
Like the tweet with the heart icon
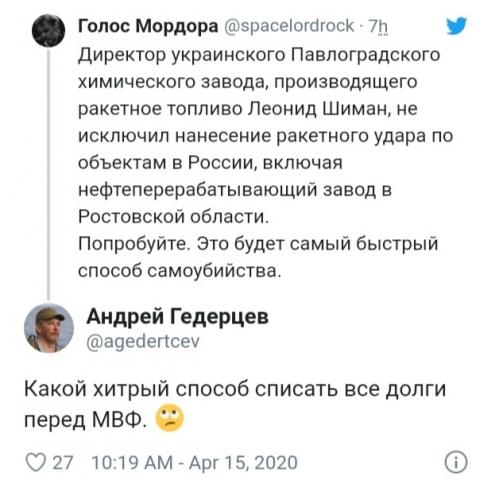coord(36,462)
